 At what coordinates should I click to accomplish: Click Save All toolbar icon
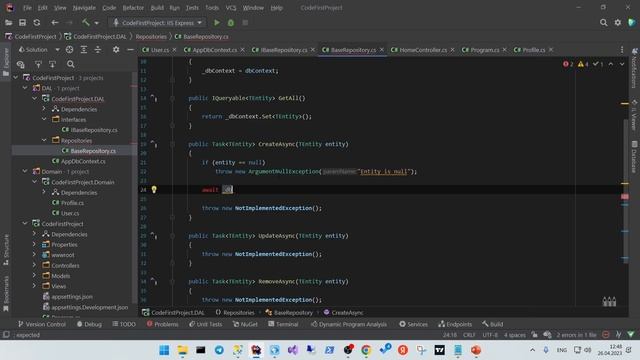click(22, 23)
